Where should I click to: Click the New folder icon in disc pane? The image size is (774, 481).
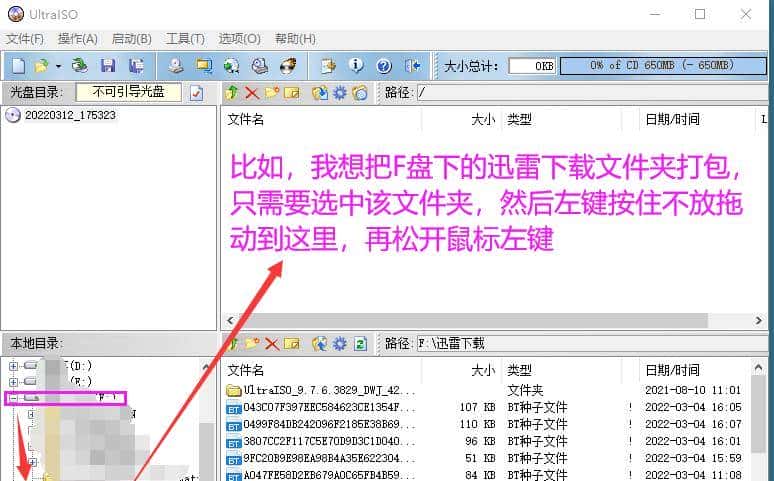pyautogui.click(x=272, y=92)
